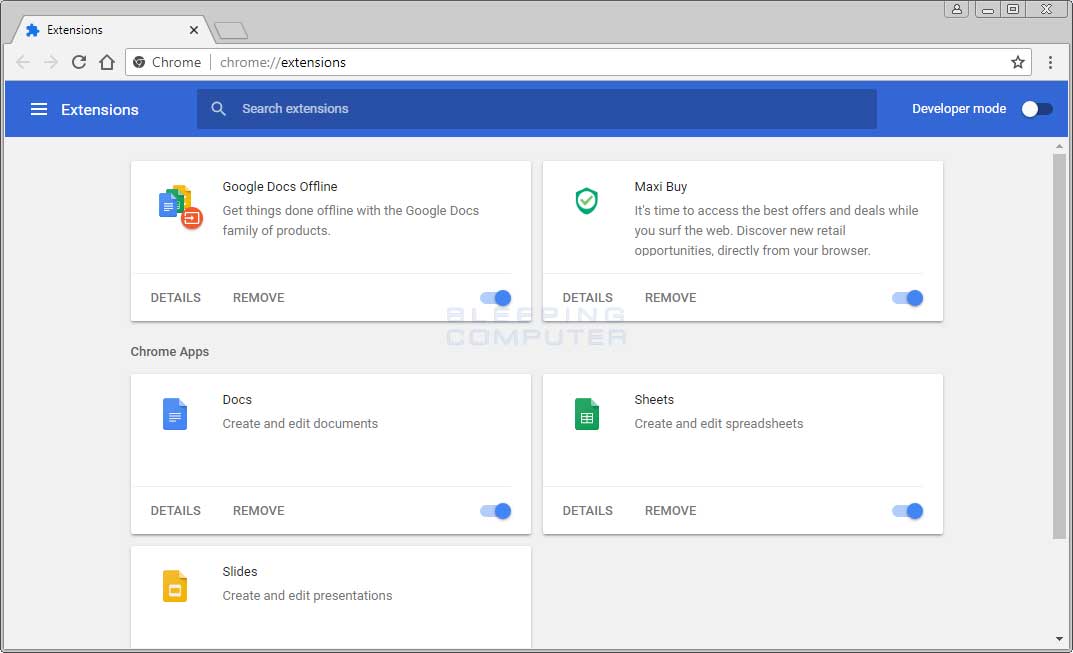Viewport: 1073px width, 653px height.
Task: Click the Maxi Buy shield icon
Action: point(586,201)
